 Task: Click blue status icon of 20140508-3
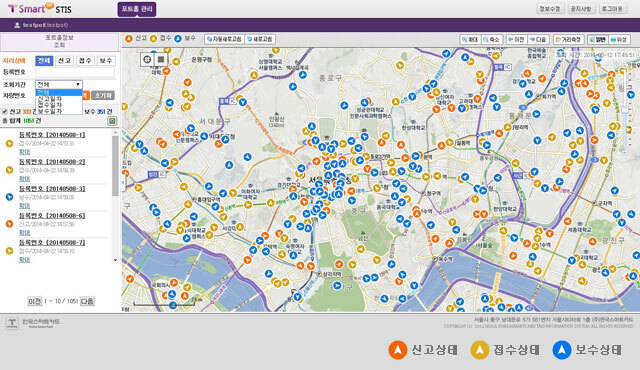[x=9, y=197]
